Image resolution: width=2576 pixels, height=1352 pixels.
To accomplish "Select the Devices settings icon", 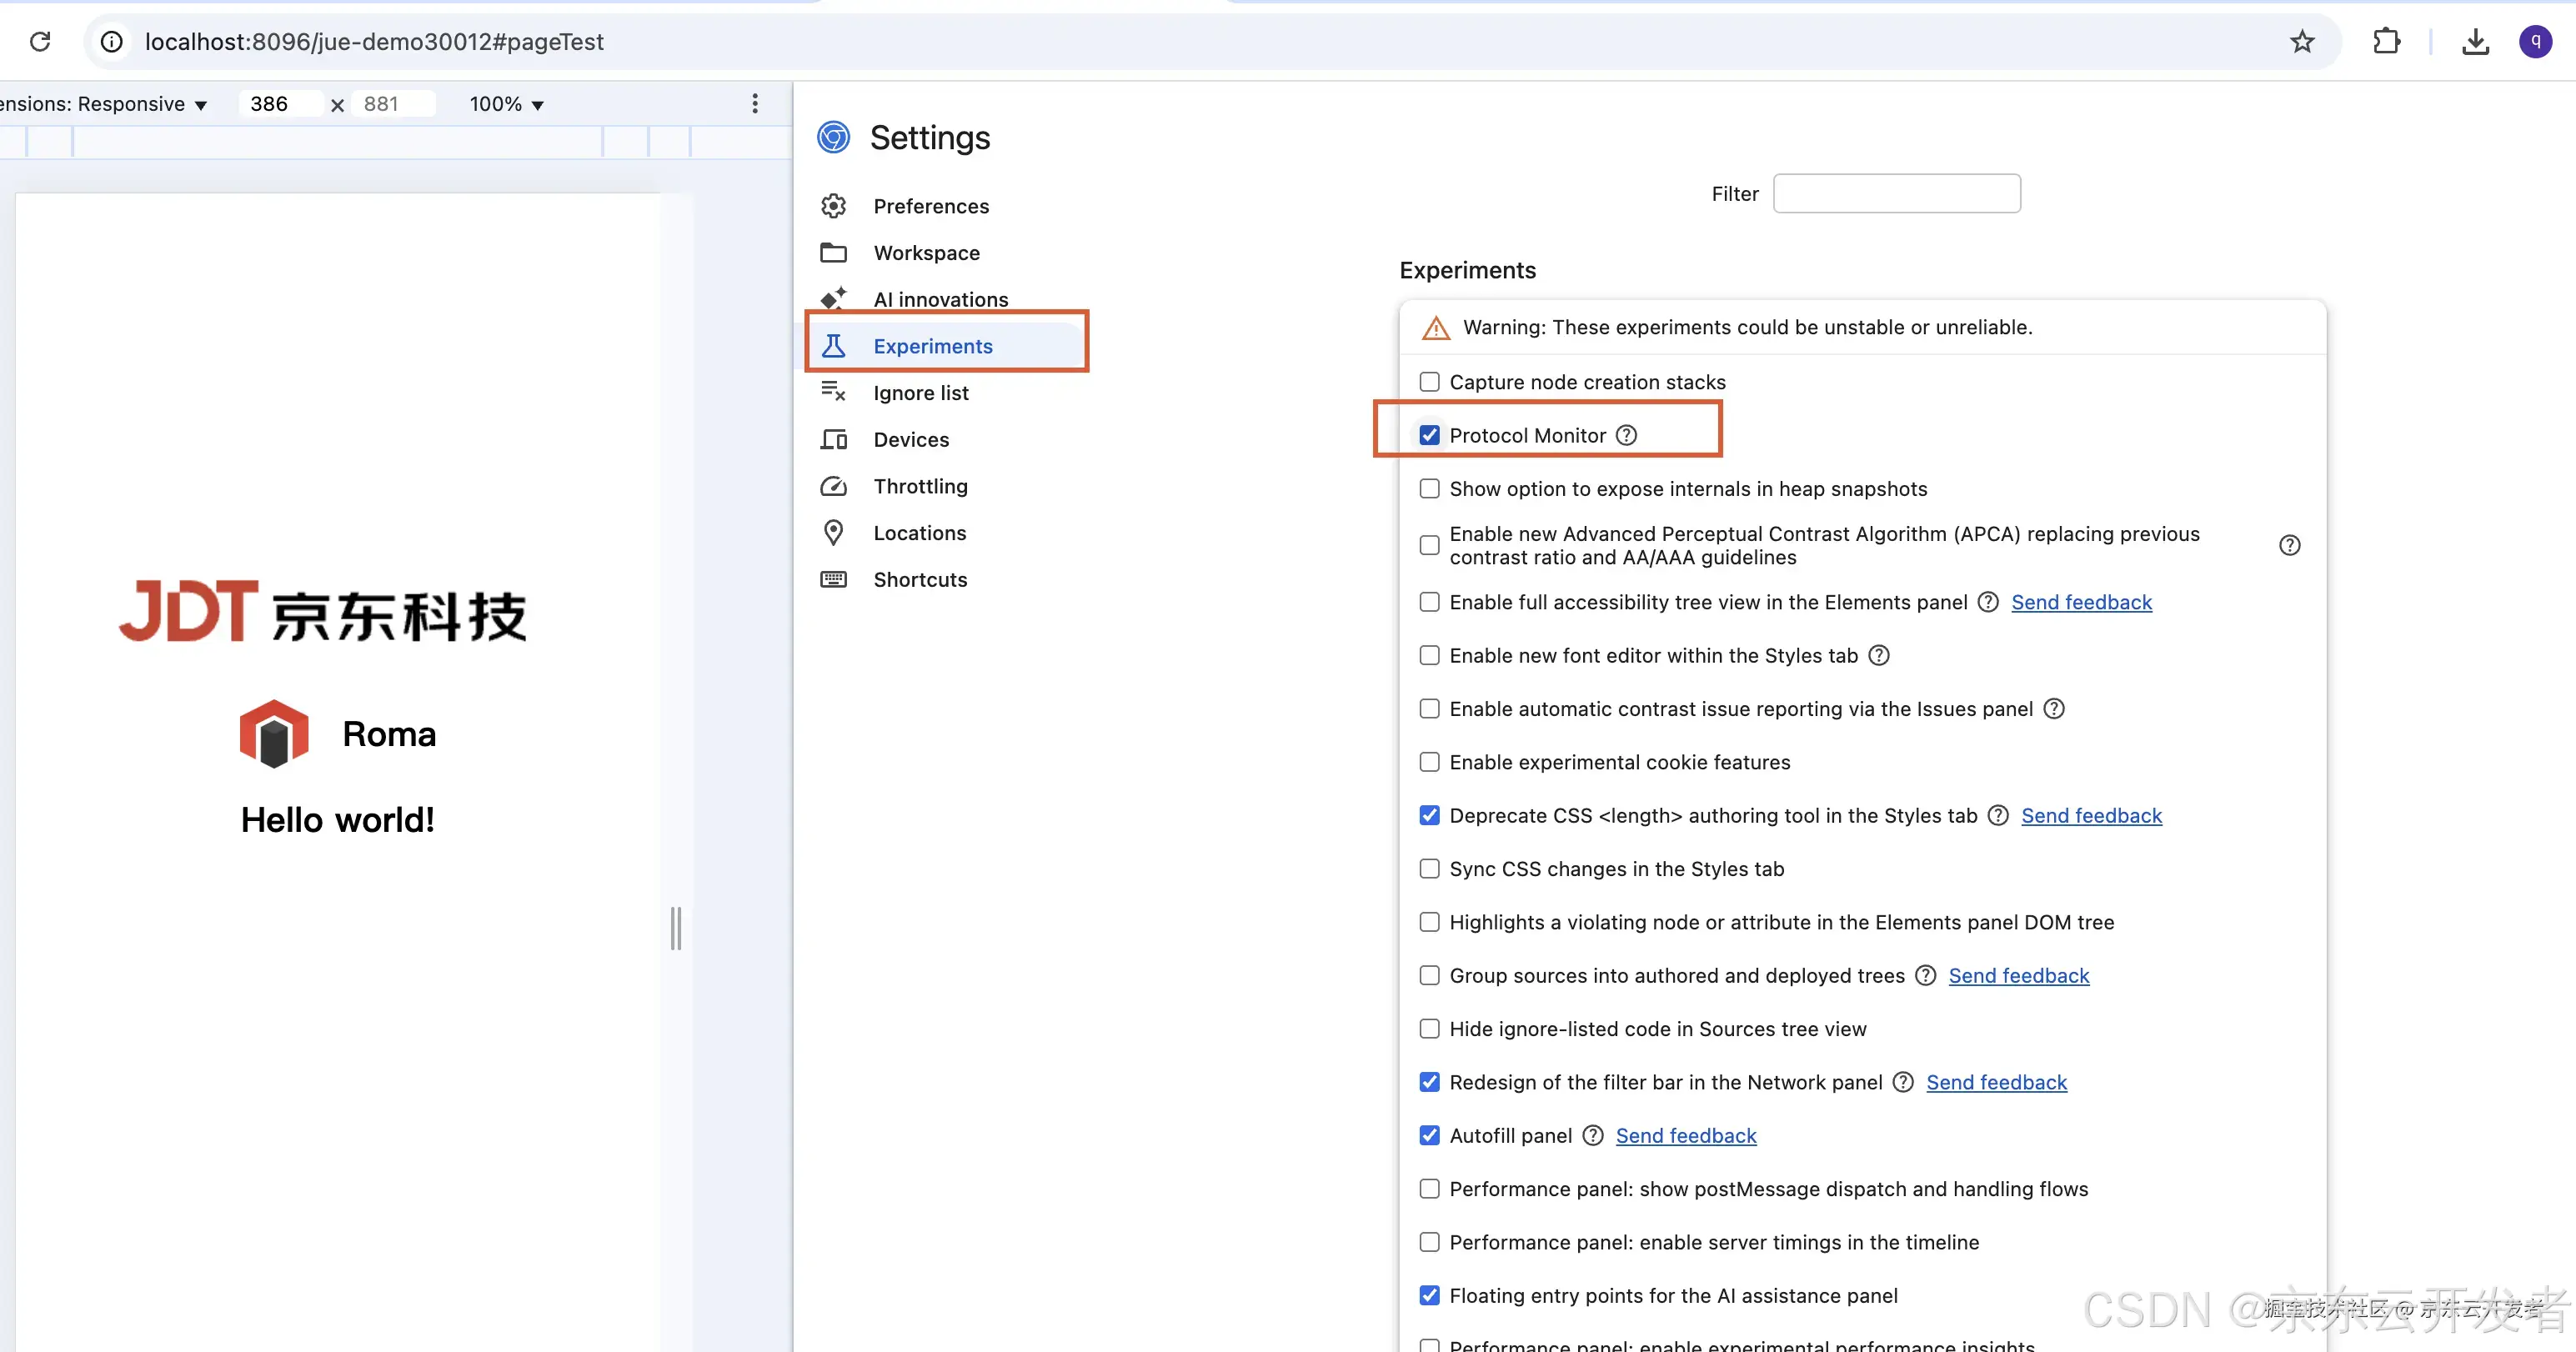I will (834, 439).
